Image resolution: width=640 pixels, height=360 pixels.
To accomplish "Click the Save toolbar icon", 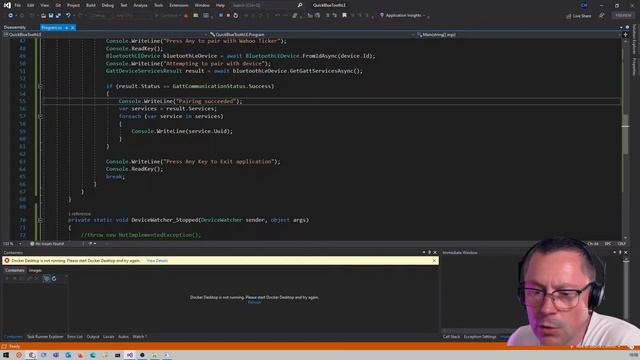I will pyautogui.click(x=51, y=16).
